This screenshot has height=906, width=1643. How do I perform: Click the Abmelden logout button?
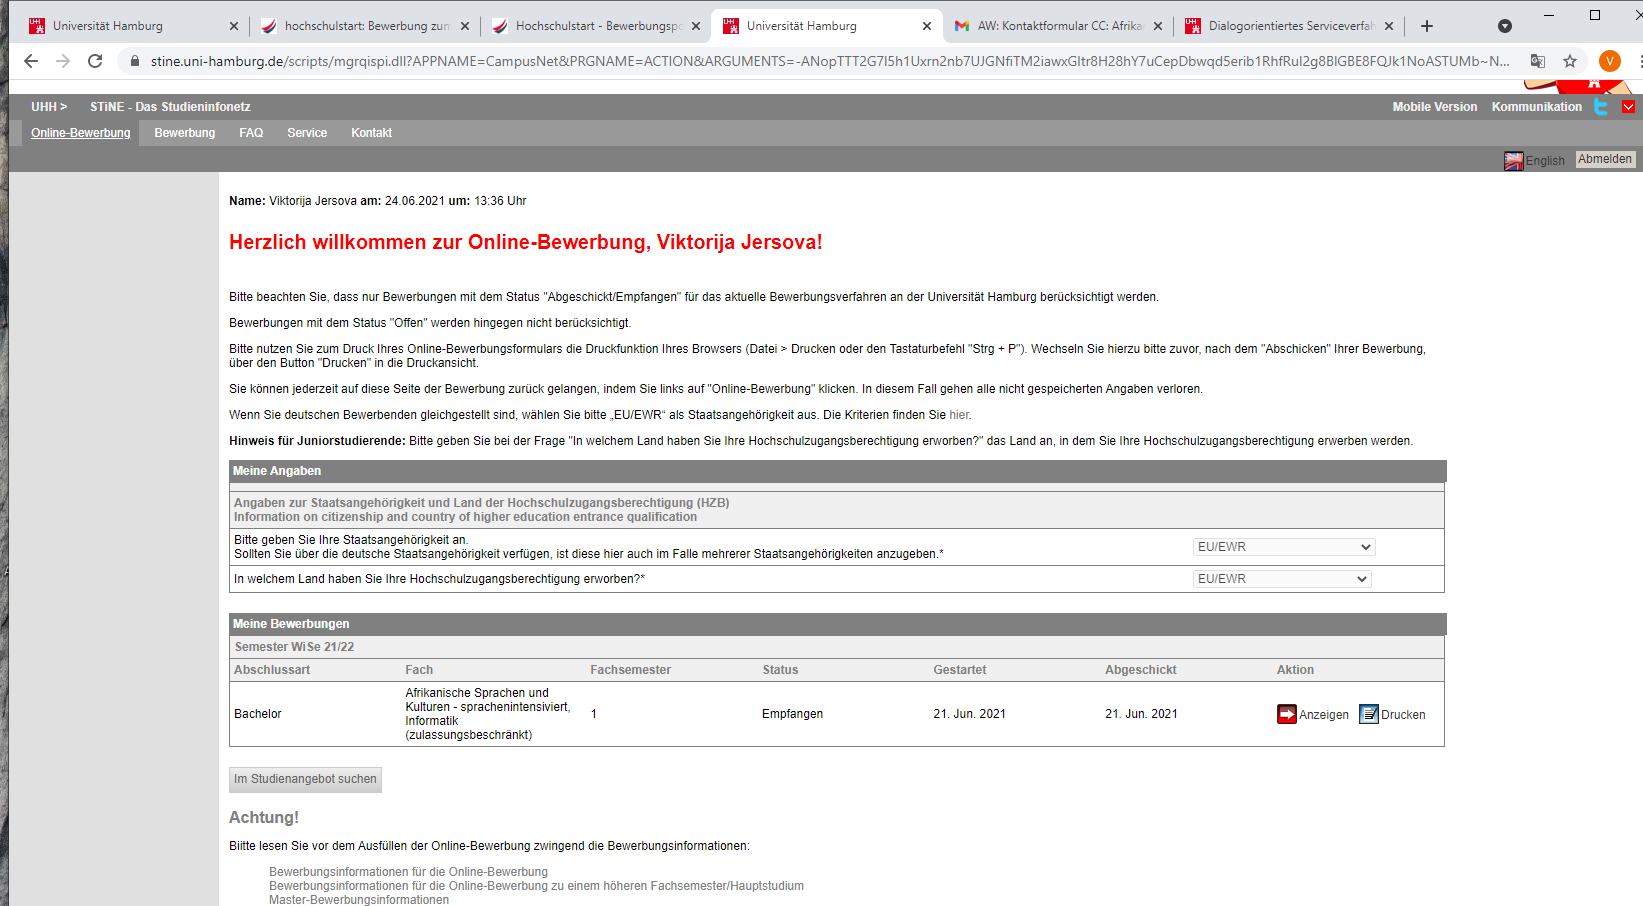[1605, 159]
